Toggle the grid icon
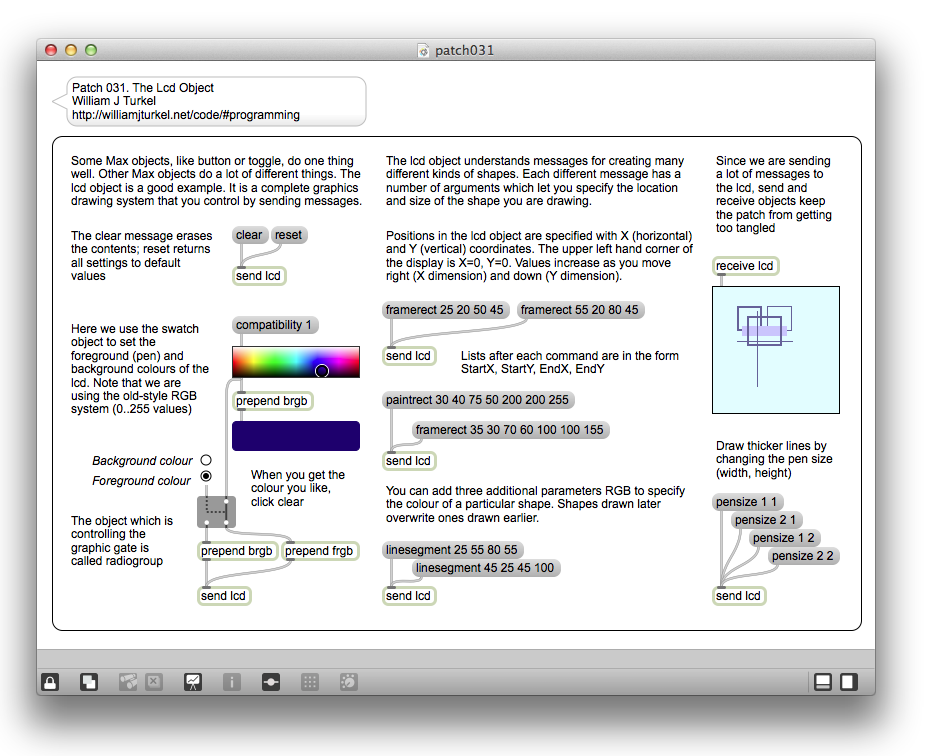 coord(310,682)
